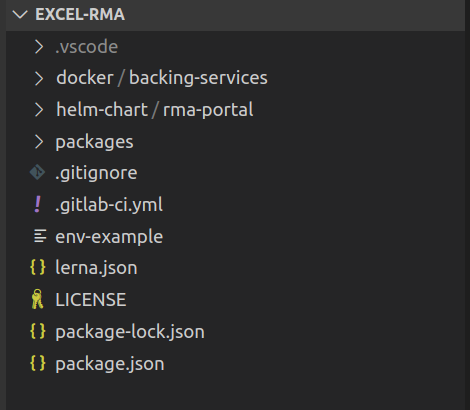Click the braces icon beside package.json
Viewport: 470px width, 410px height.
pos(38,363)
